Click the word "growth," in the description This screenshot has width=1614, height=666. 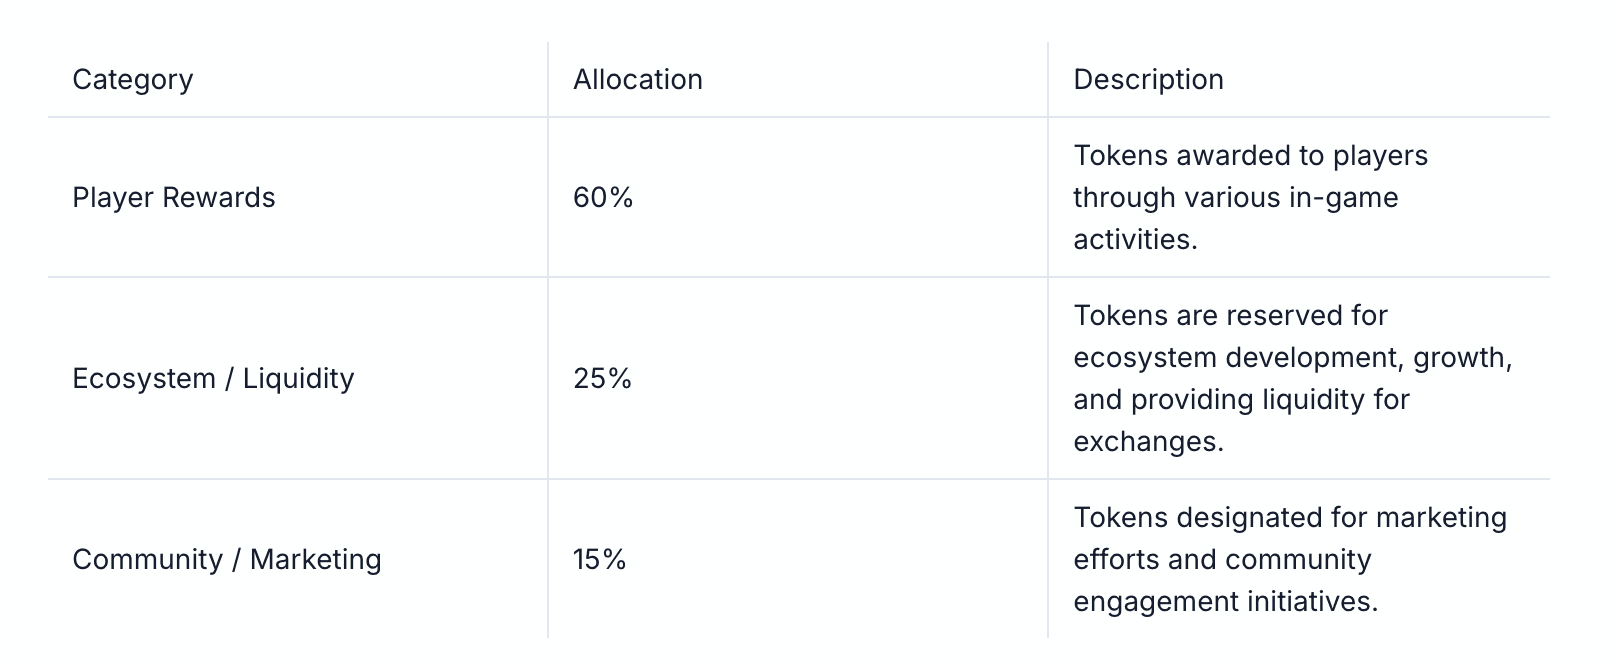click(x=1463, y=358)
